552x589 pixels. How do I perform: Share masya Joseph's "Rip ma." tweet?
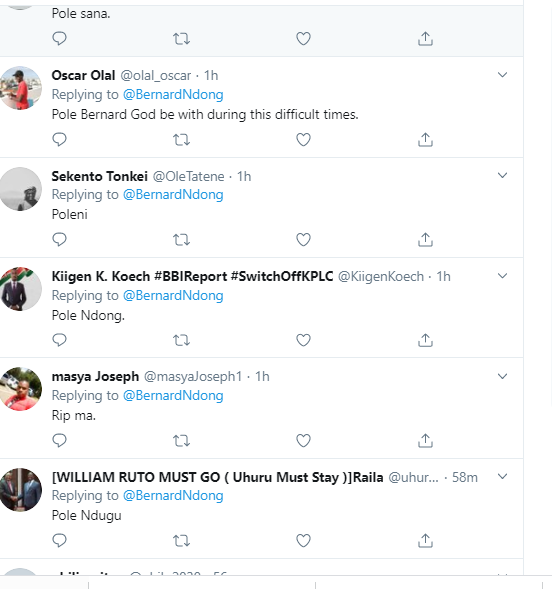(x=425, y=440)
